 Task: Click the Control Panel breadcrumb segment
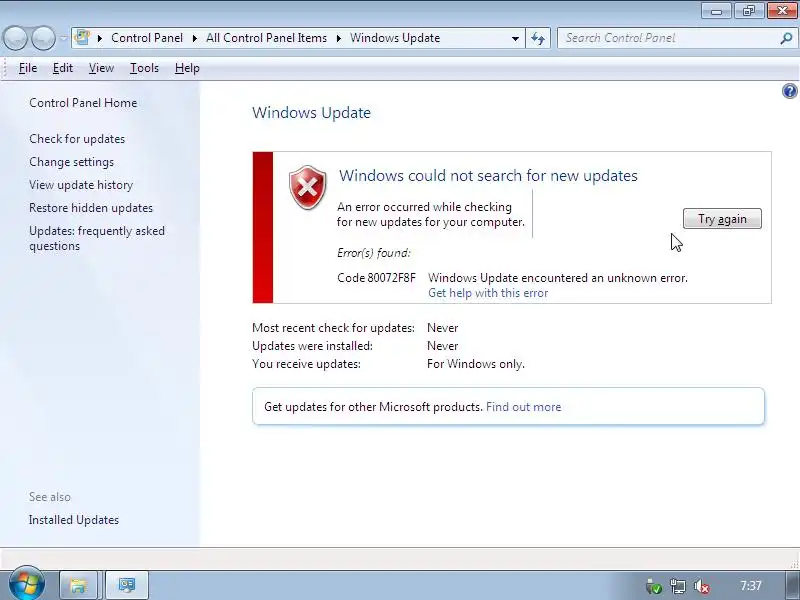tap(147, 38)
